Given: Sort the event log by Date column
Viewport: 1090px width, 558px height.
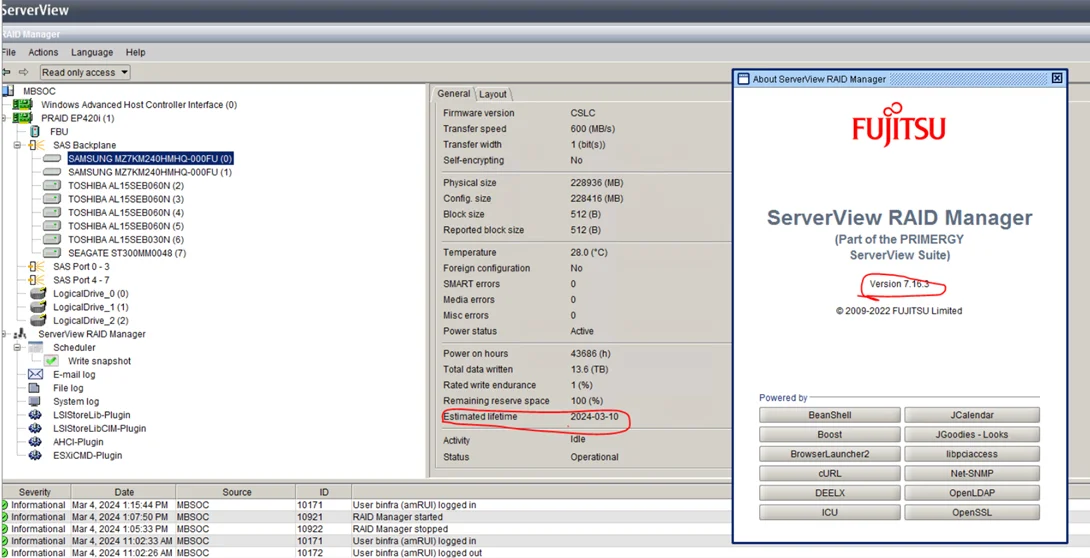Looking at the screenshot, I should pyautogui.click(x=124, y=492).
